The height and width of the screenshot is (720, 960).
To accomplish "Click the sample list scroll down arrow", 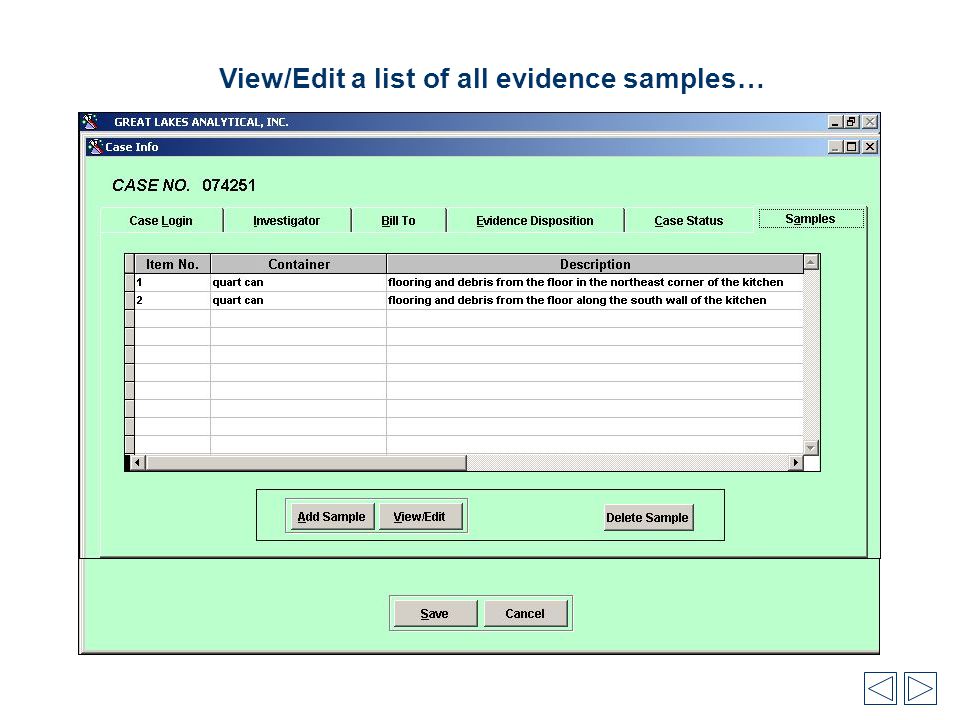I will tap(811, 448).
